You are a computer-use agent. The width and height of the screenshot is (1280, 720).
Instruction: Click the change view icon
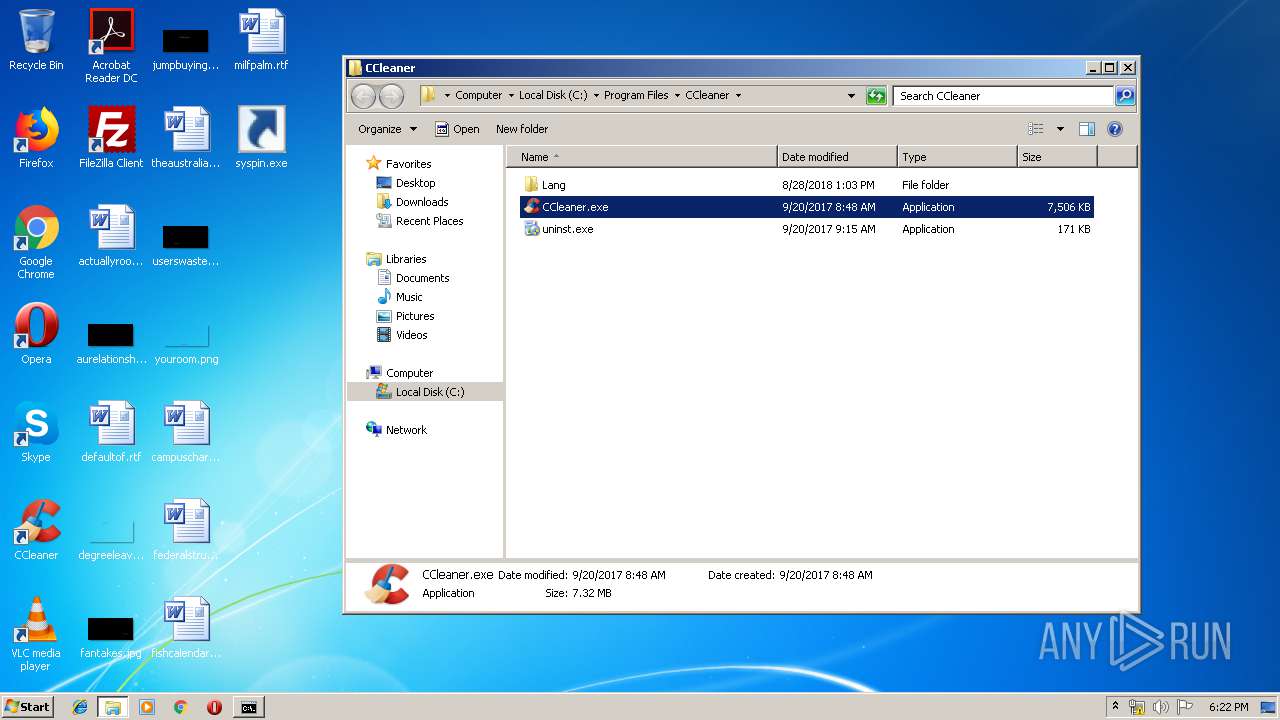tap(1036, 129)
